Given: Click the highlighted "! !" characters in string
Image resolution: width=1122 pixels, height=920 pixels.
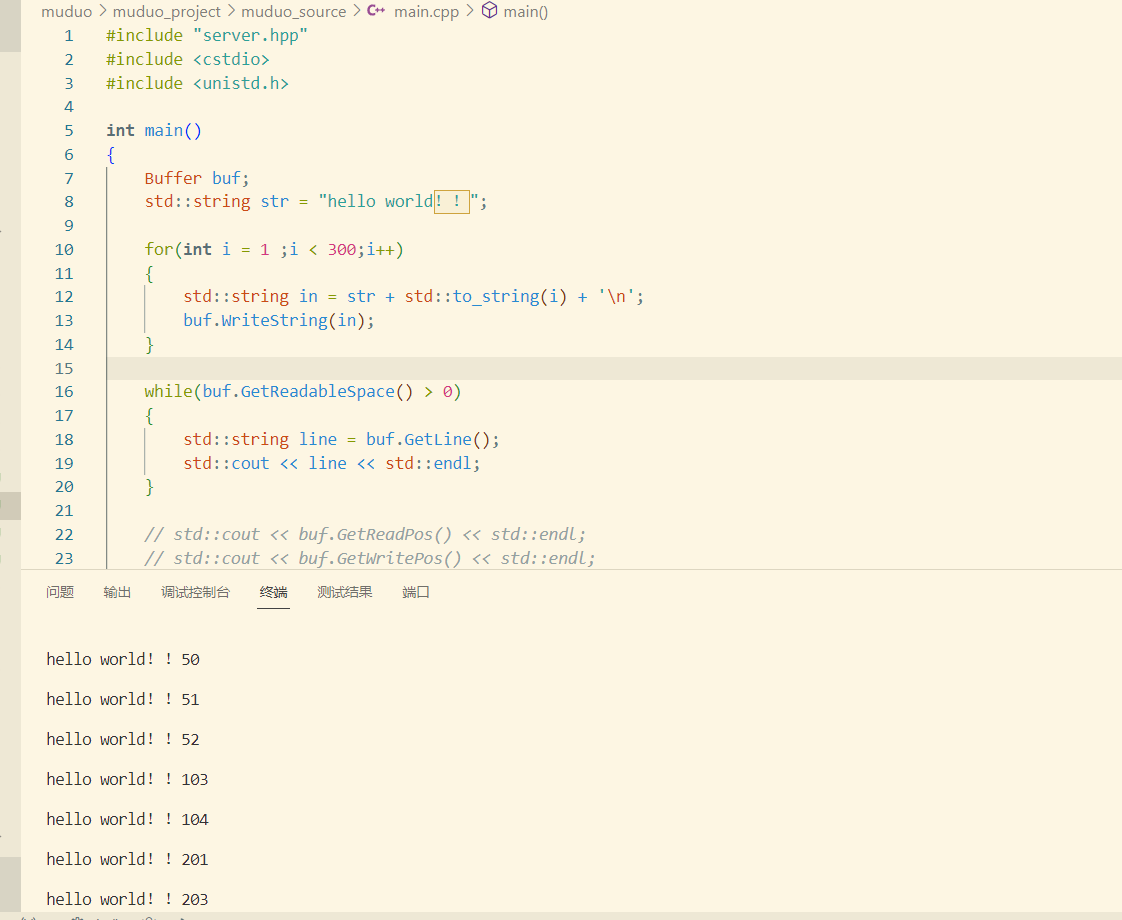Looking at the screenshot, I should (452, 202).
